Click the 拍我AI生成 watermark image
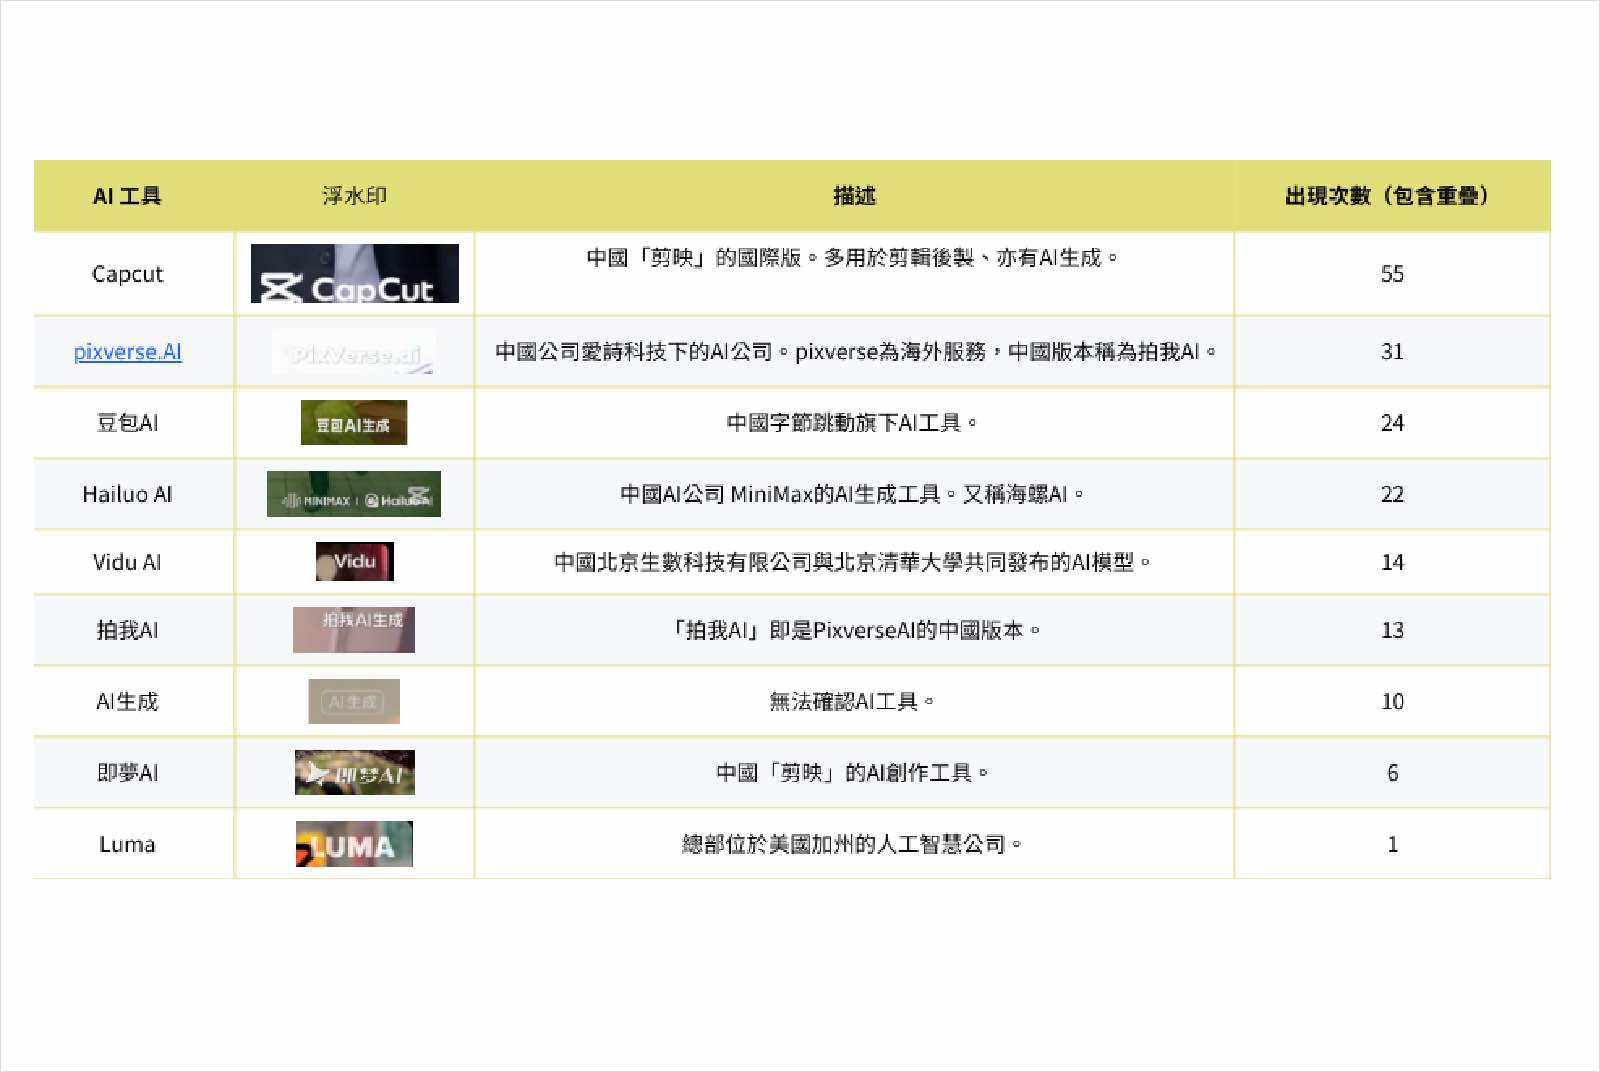The width and height of the screenshot is (1600, 1072). coord(354,630)
